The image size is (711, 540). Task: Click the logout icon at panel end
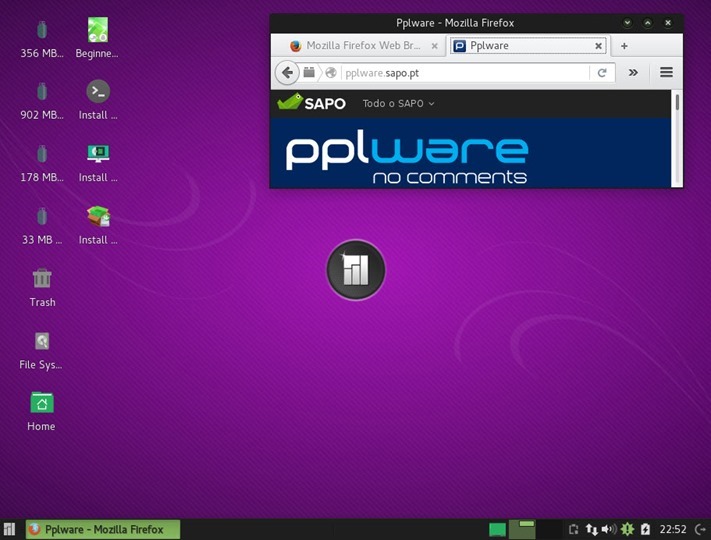(x=700, y=529)
